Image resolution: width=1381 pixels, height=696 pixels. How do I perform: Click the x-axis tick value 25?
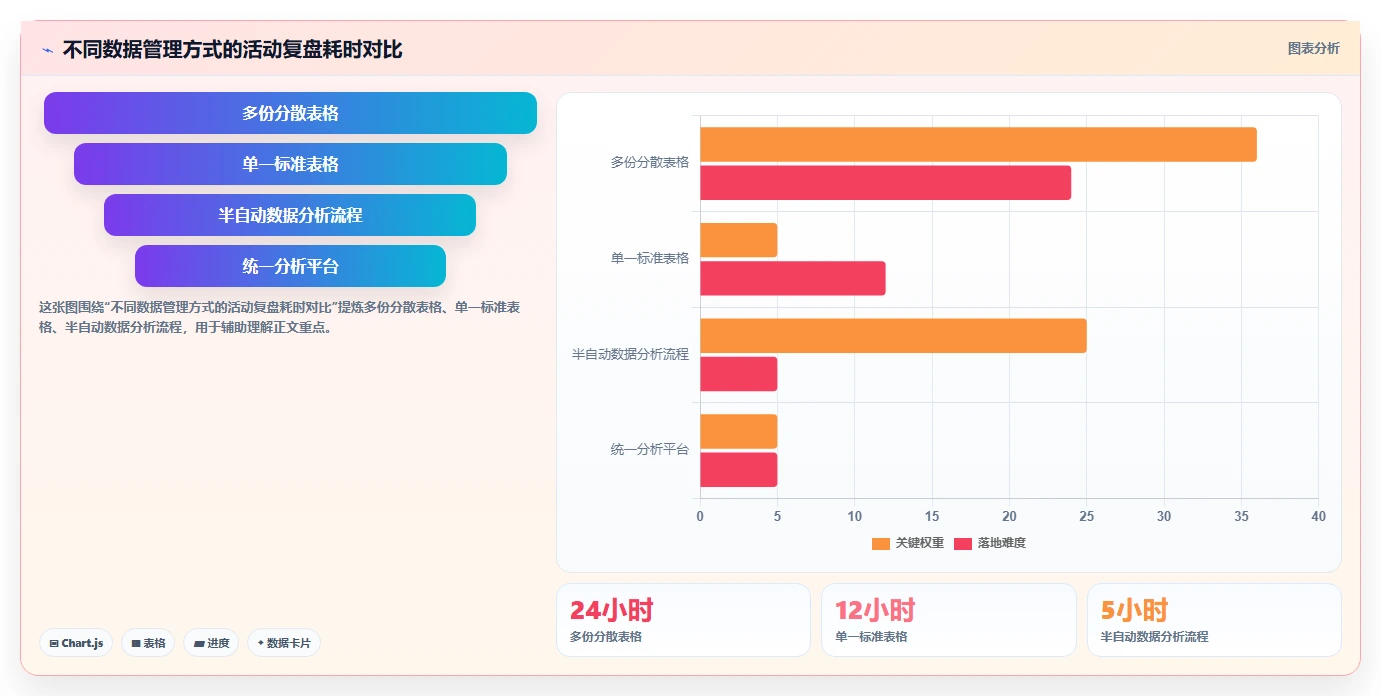pos(1086,516)
